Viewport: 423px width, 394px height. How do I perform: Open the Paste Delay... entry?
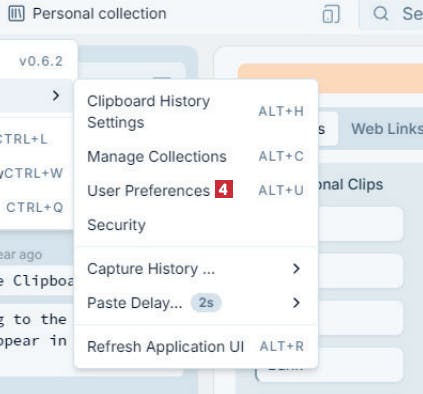196,303
